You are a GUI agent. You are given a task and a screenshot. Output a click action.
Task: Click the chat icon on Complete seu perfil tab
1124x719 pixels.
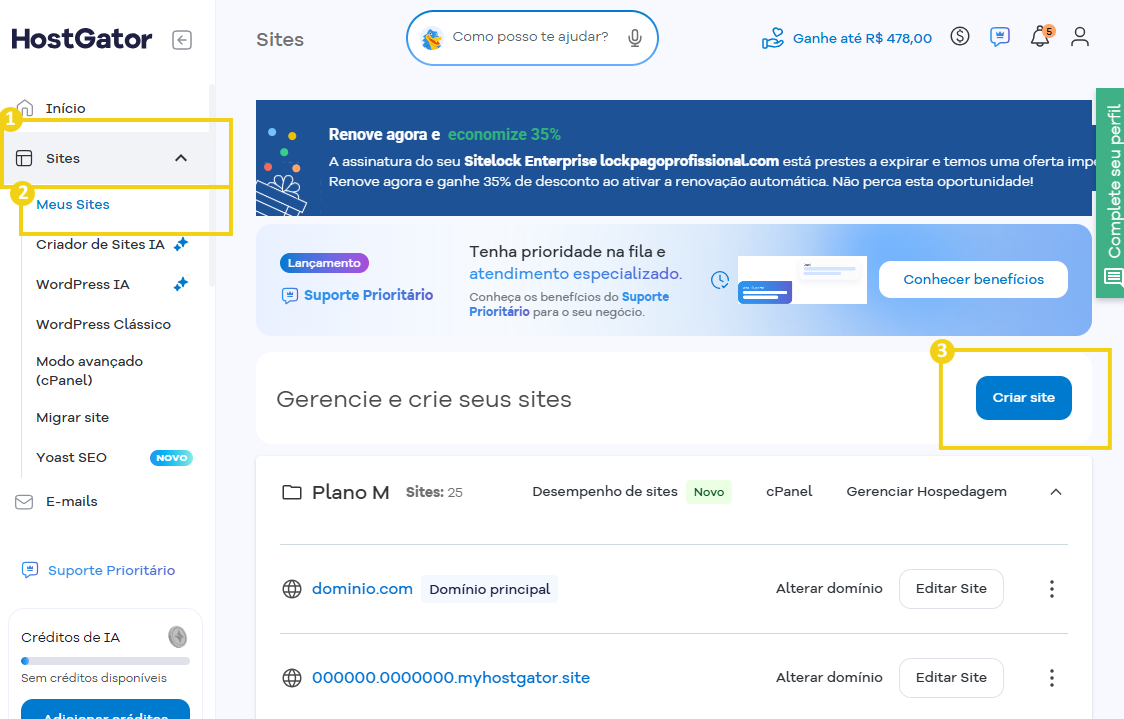pyautogui.click(x=1113, y=277)
